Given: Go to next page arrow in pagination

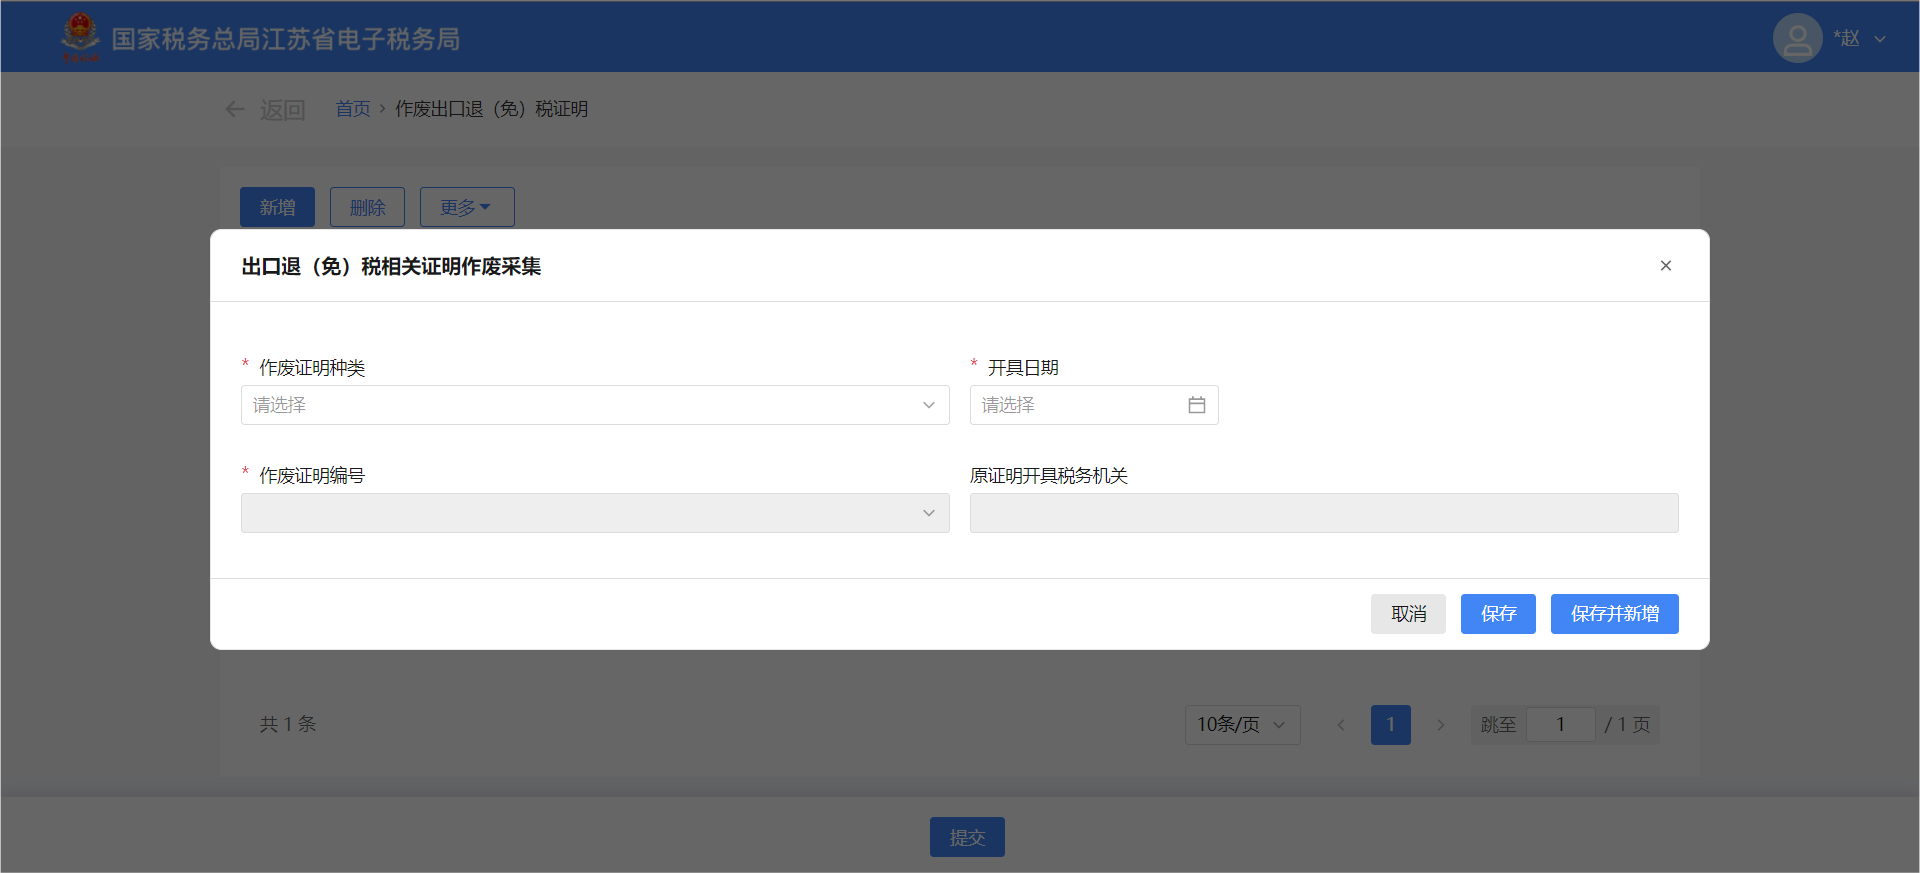Looking at the screenshot, I should [1440, 725].
